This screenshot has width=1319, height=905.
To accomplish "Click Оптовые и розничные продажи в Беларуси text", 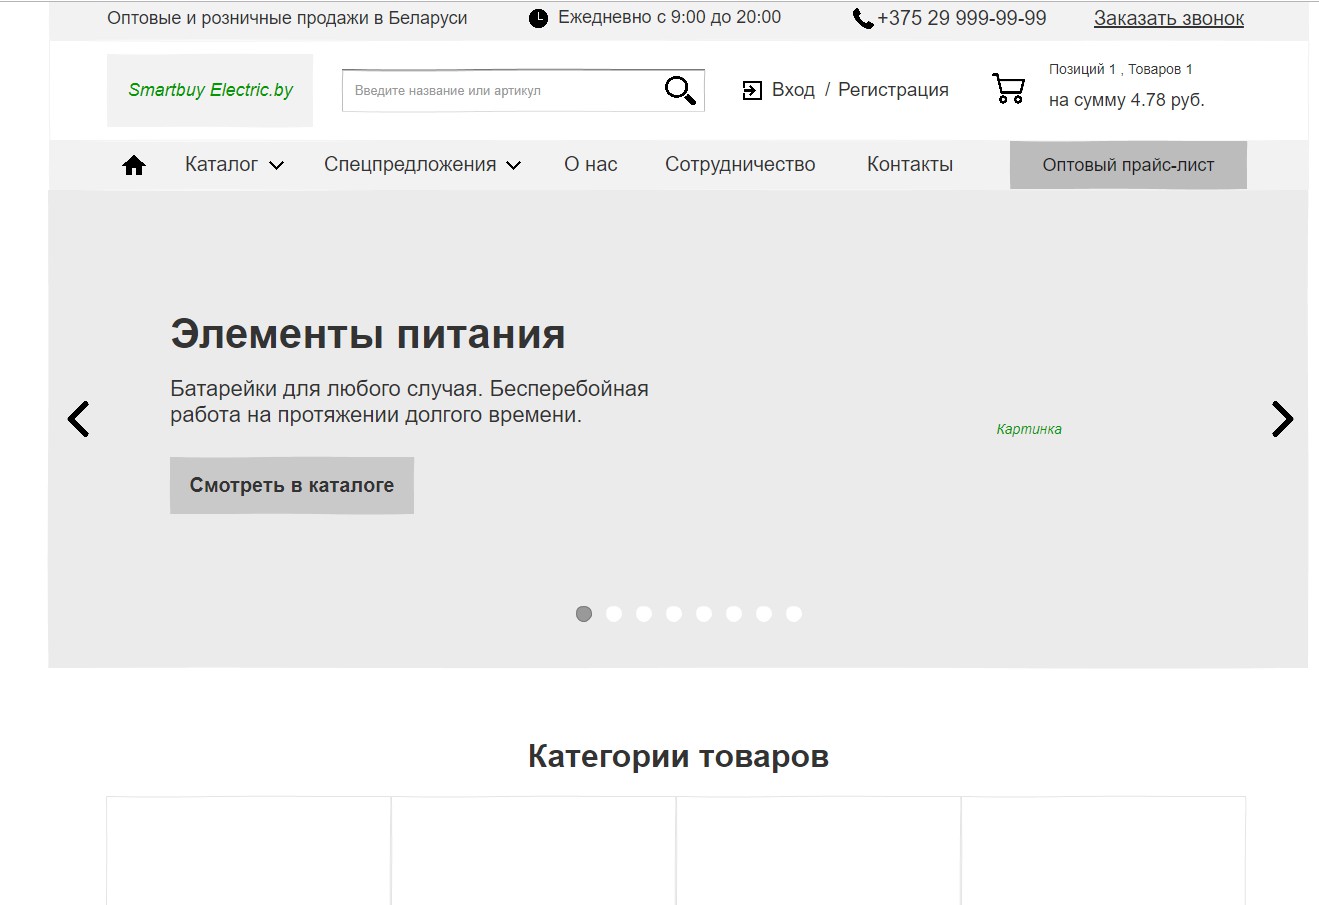I will (287, 18).
